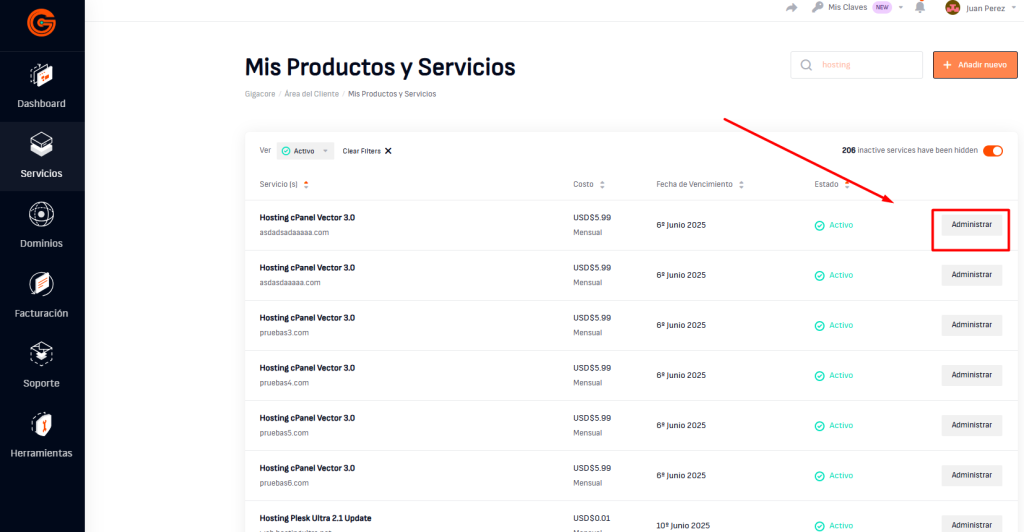The width and height of the screenshot is (1024, 532).
Task: Open the Soporte sidebar icon
Action: 41,355
